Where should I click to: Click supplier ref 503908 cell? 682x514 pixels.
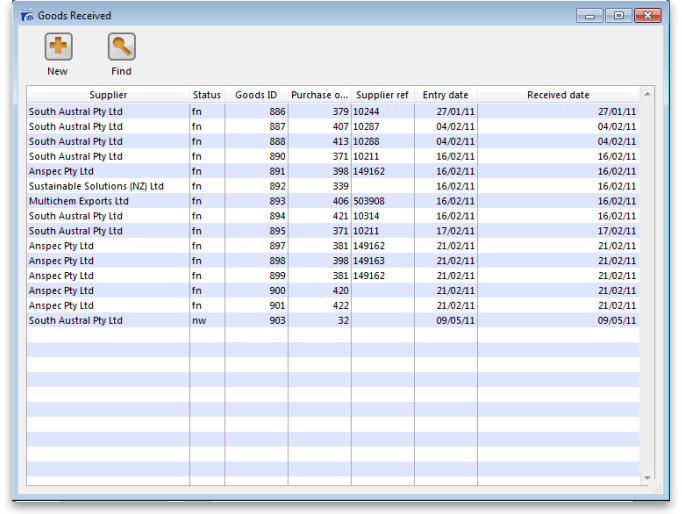(x=370, y=201)
